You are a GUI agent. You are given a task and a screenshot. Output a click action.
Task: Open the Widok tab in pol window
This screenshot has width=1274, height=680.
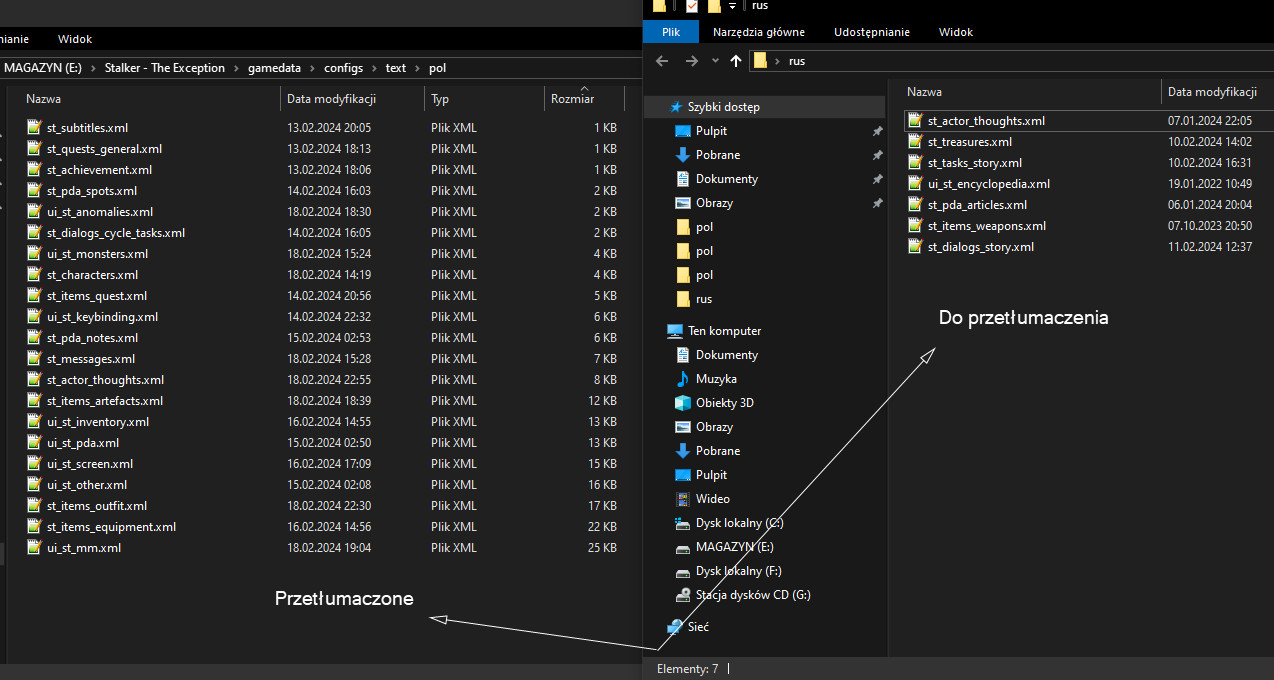[x=75, y=39]
